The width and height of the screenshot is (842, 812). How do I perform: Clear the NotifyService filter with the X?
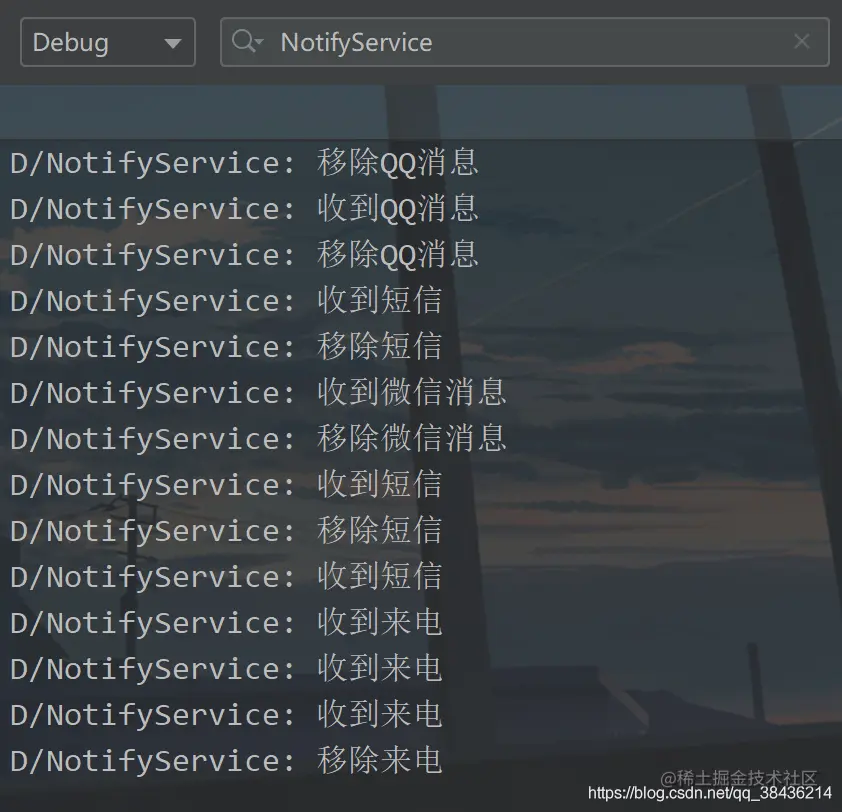(802, 41)
